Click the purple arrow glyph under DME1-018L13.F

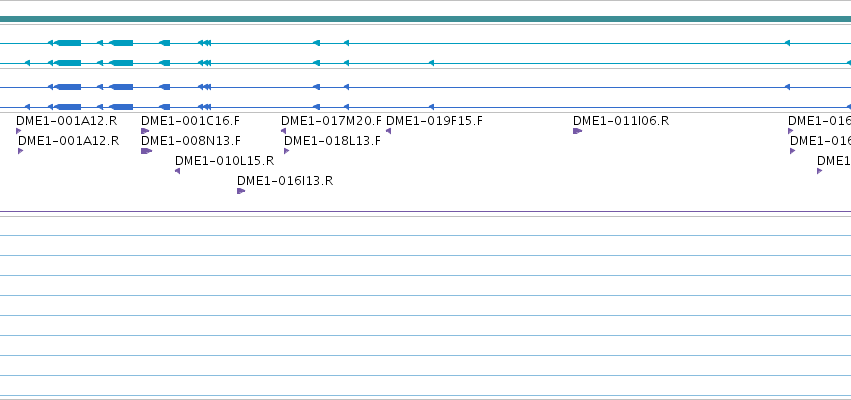[x=287, y=151]
